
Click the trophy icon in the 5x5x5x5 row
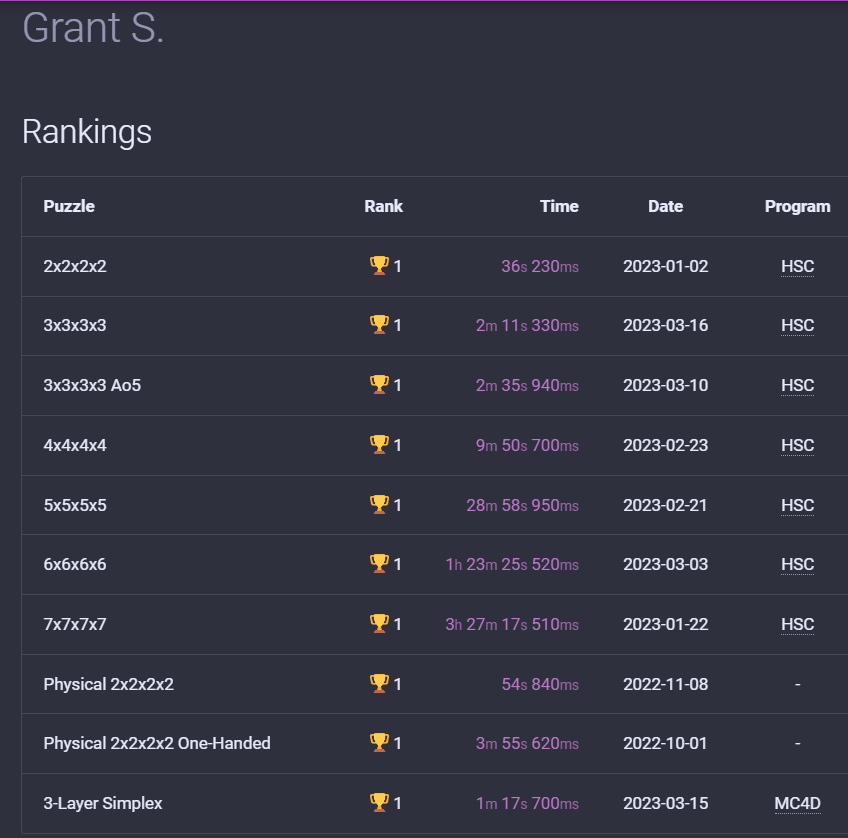[x=379, y=504]
